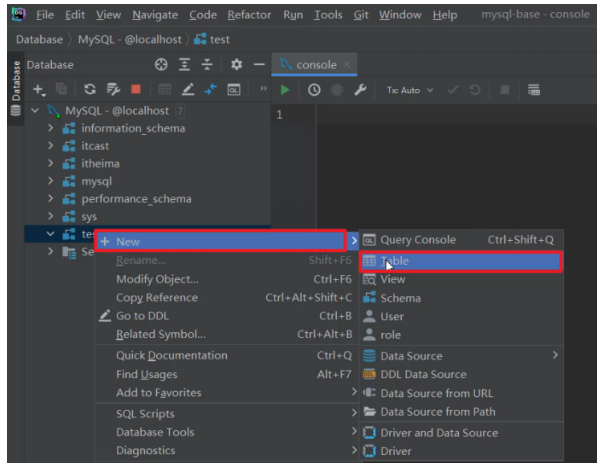Open Data Source Properties icon
The width and height of the screenshot is (605, 469).
tap(113, 89)
